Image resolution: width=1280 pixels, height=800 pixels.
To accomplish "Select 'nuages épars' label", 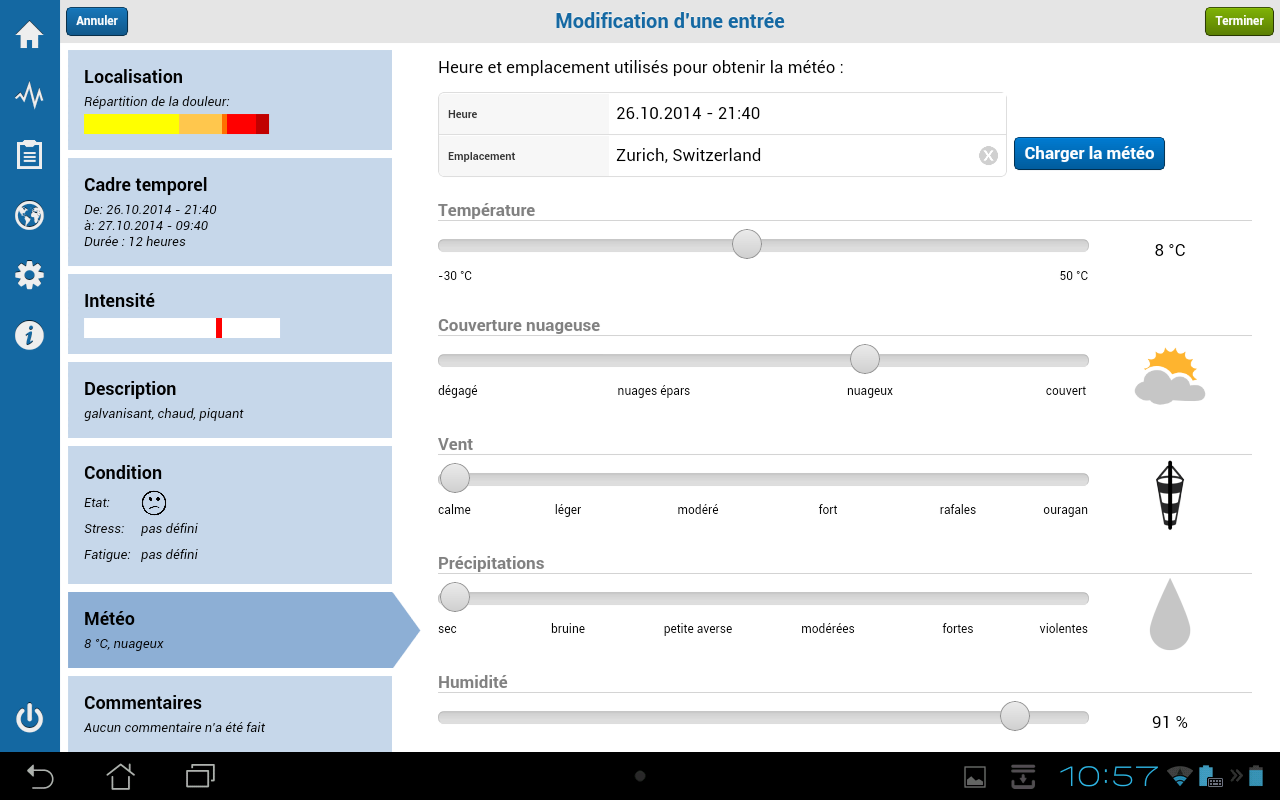I will [654, 391].
